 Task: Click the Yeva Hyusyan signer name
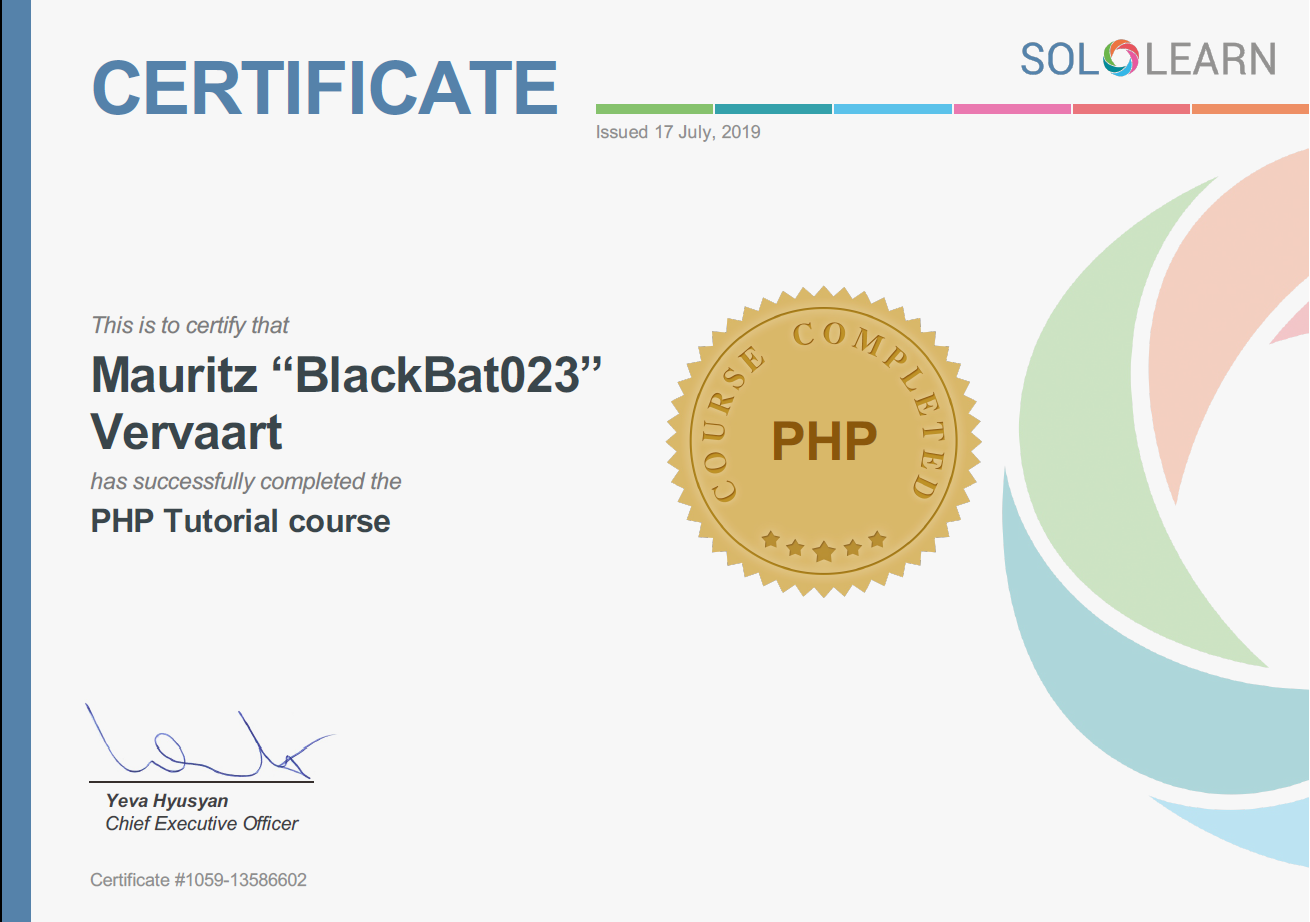167,801
